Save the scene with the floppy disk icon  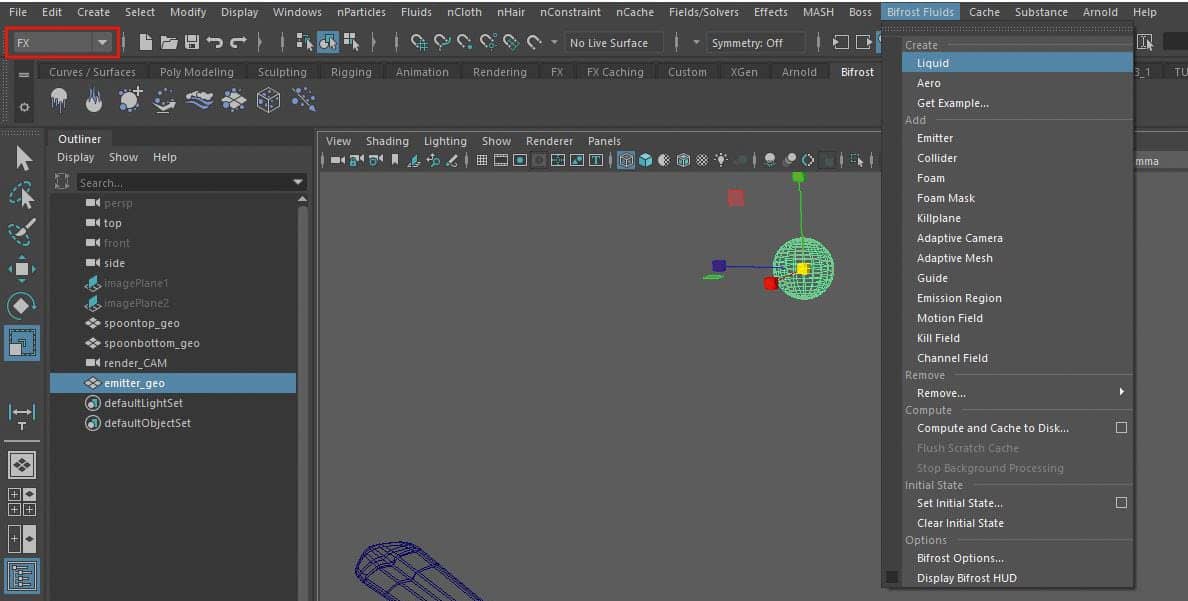(x=192, y=42)
